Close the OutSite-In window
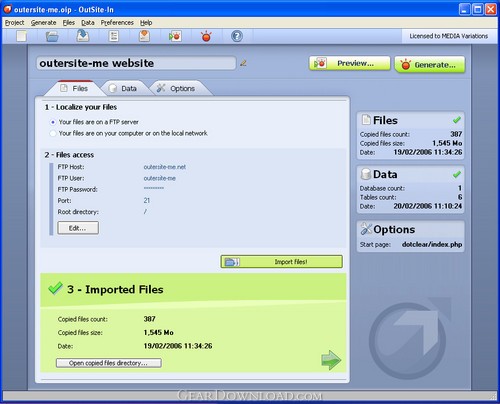The image size is (500, 404). [x=491, y=9]
